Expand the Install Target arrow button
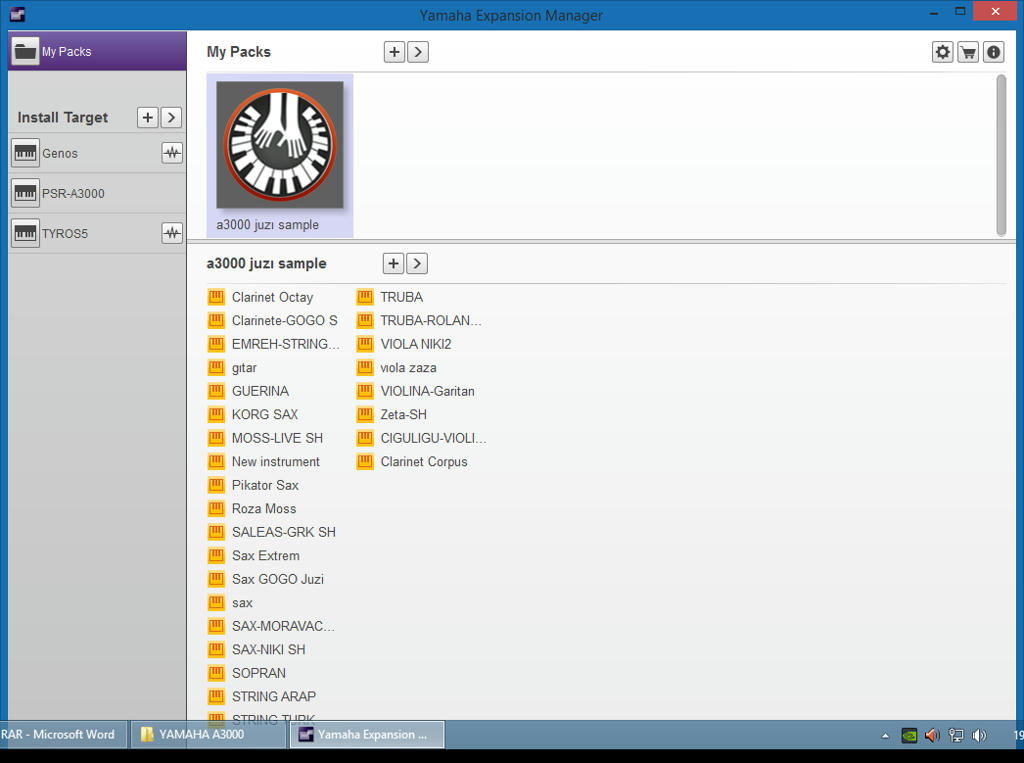This screenshot has height=763, width=1024. coord(171,118)
